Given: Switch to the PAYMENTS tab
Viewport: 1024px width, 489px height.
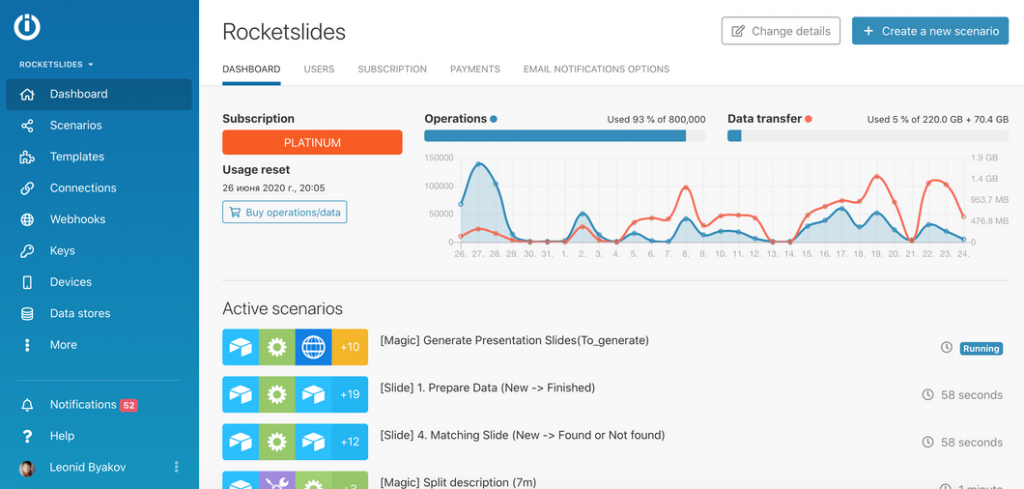Looking at the screenshot, I should 475,69.
